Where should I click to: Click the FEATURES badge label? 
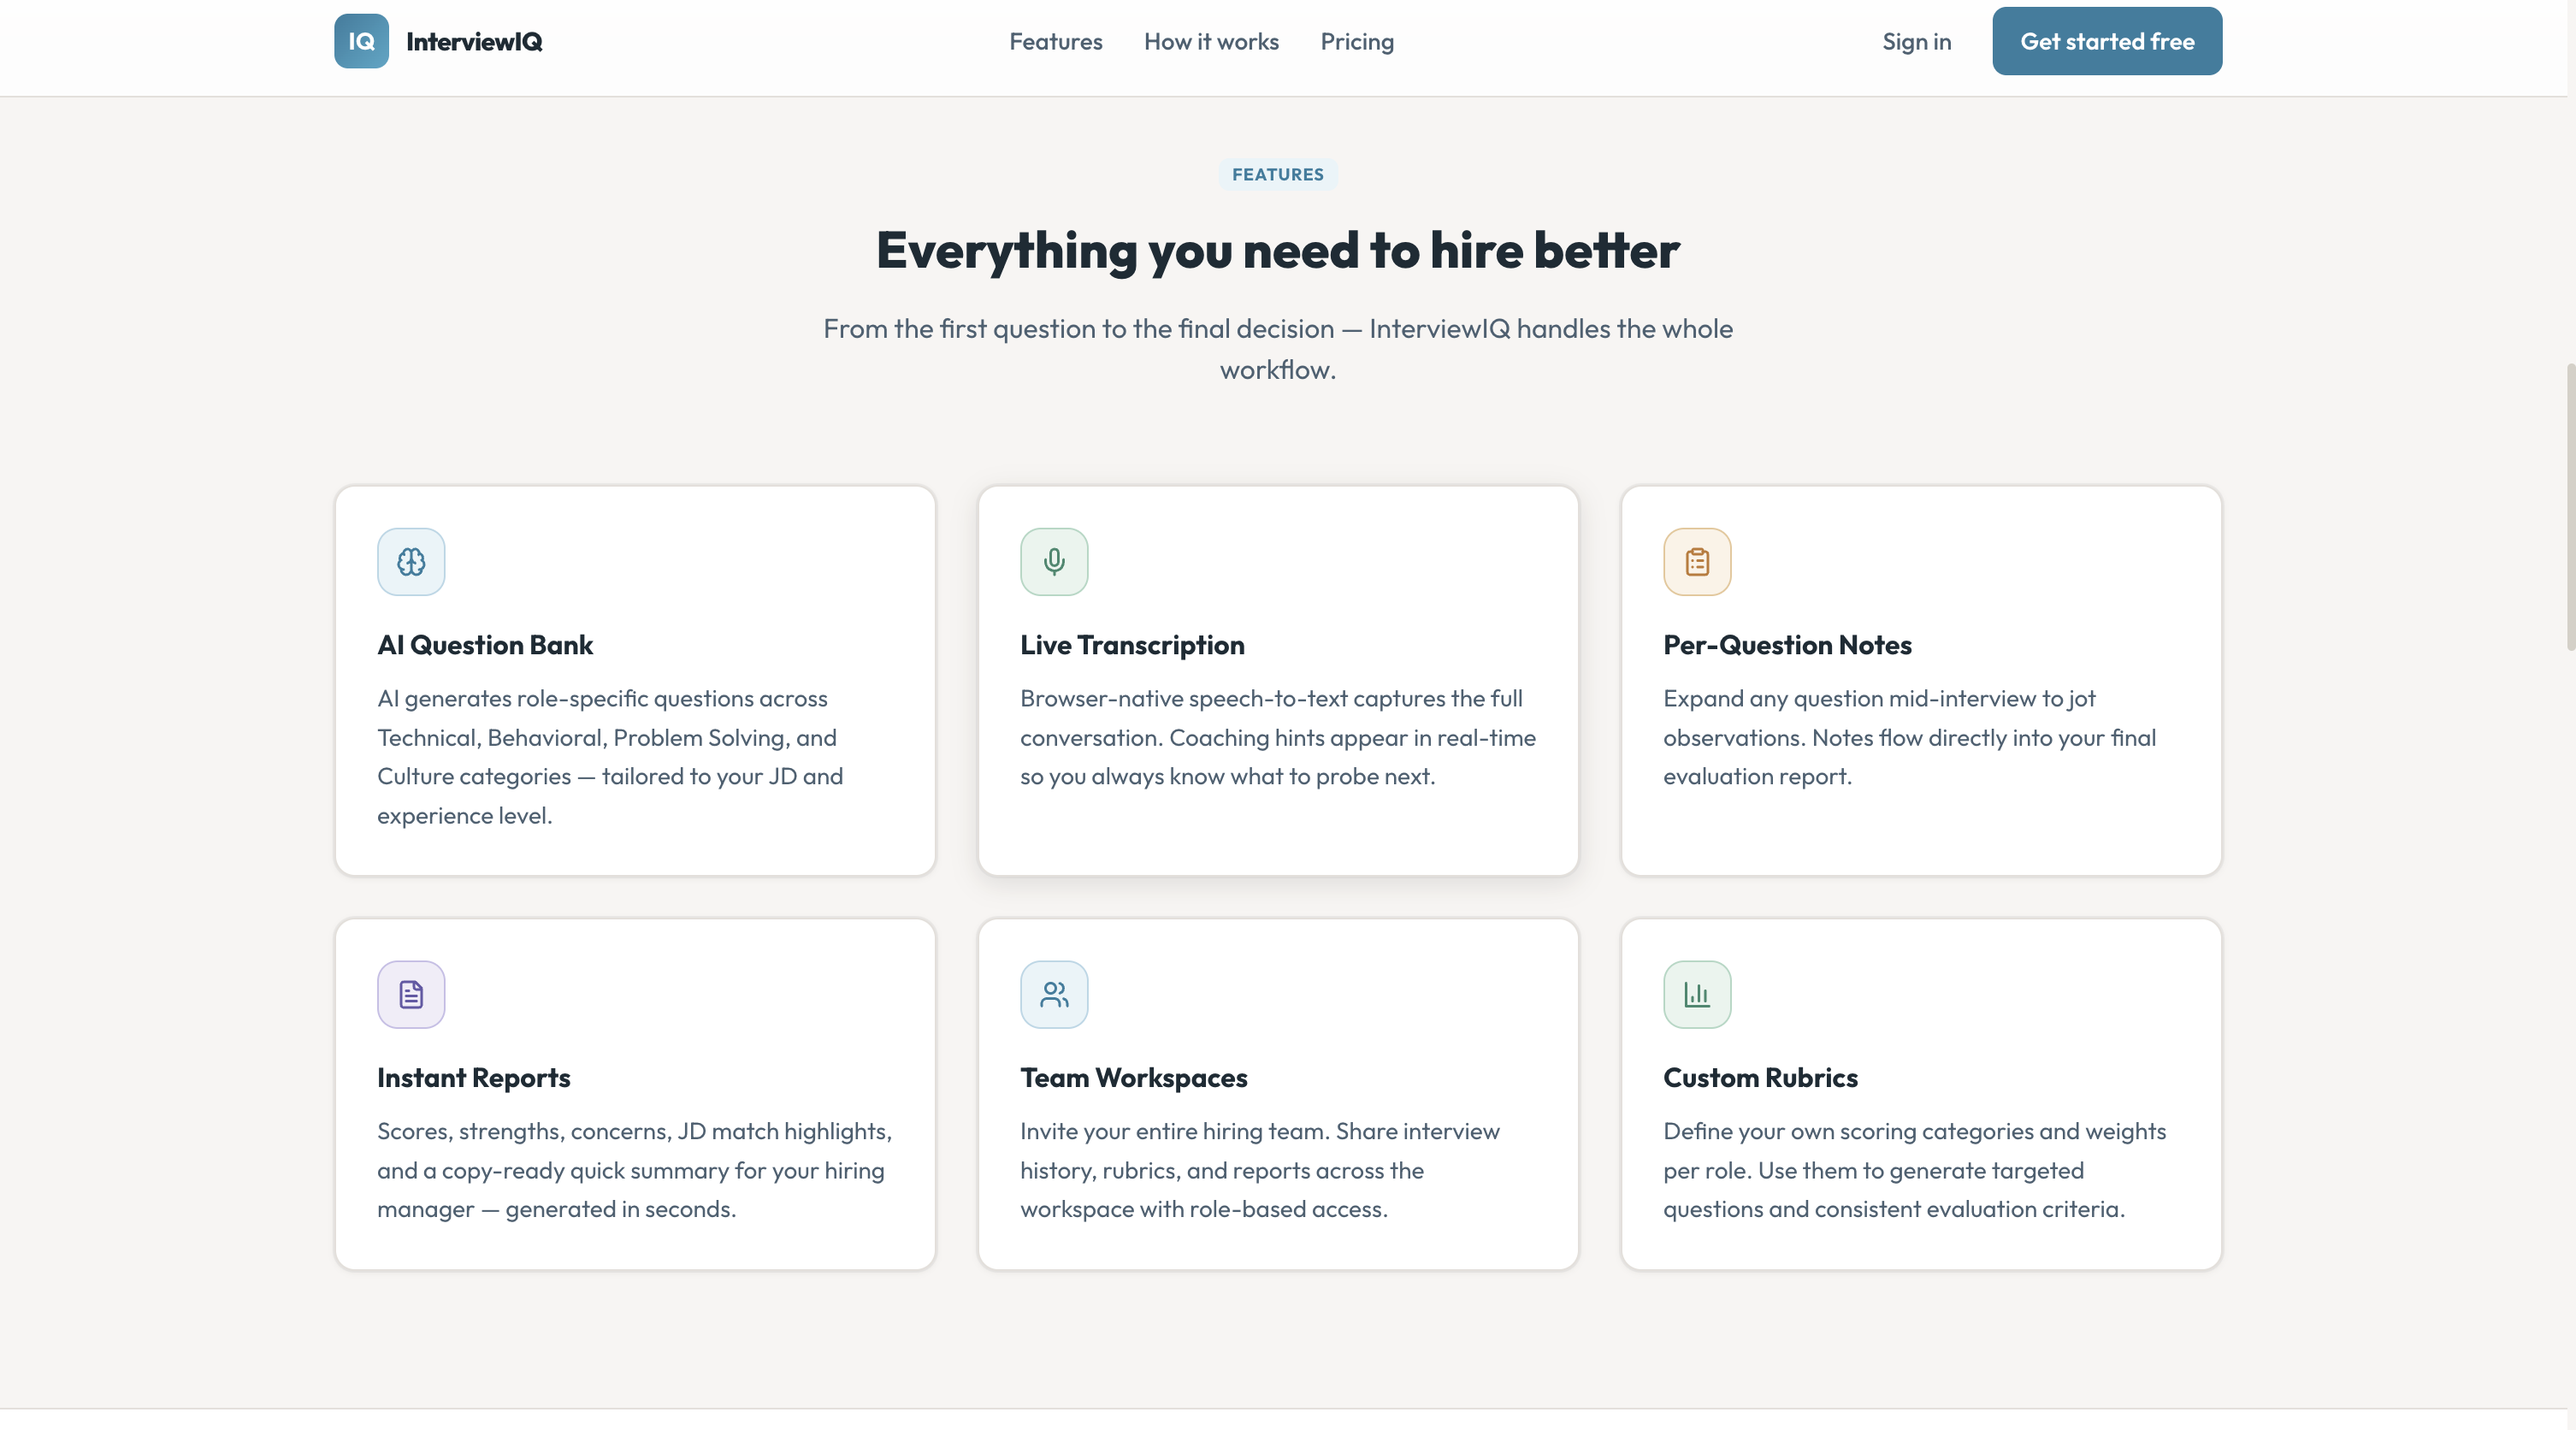(x=1277, y=174)
